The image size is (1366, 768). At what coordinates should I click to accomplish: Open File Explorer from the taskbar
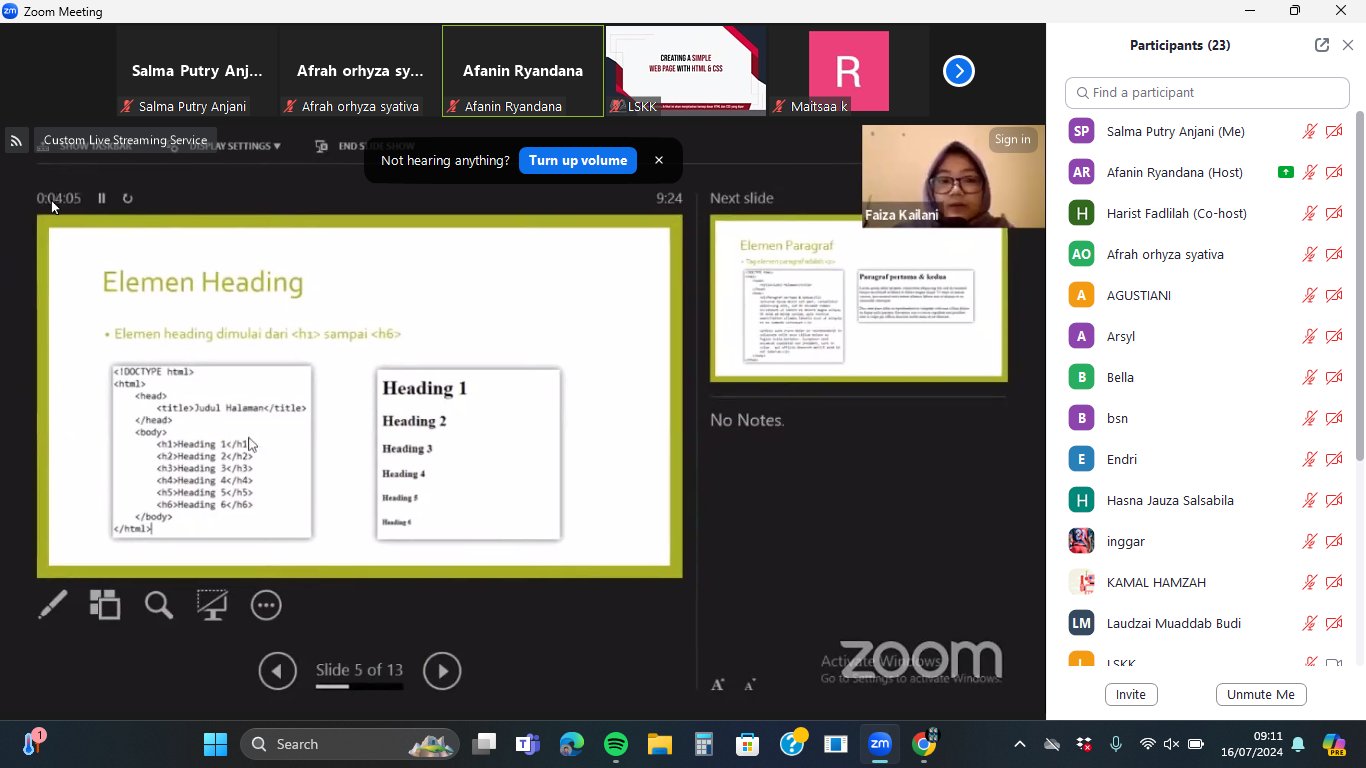pyautogui.click(x=660, y=744)
